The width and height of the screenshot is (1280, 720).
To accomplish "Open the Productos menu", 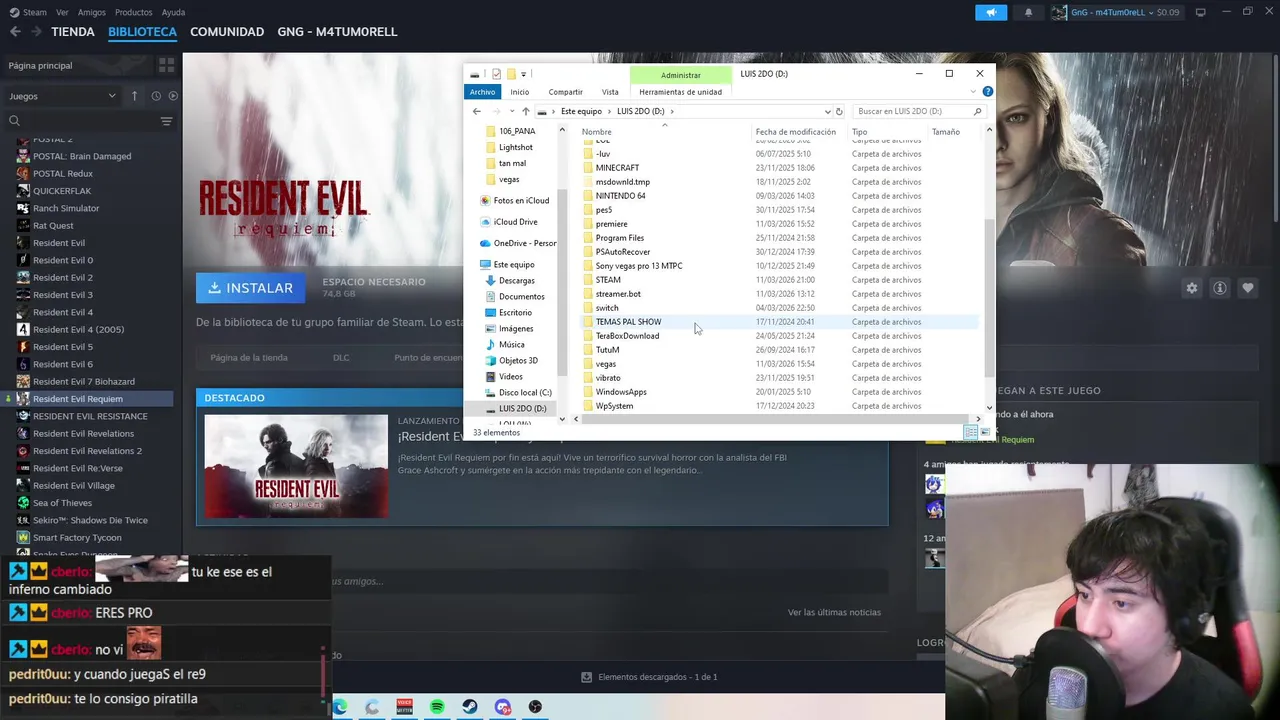I will tap(134, 12).
